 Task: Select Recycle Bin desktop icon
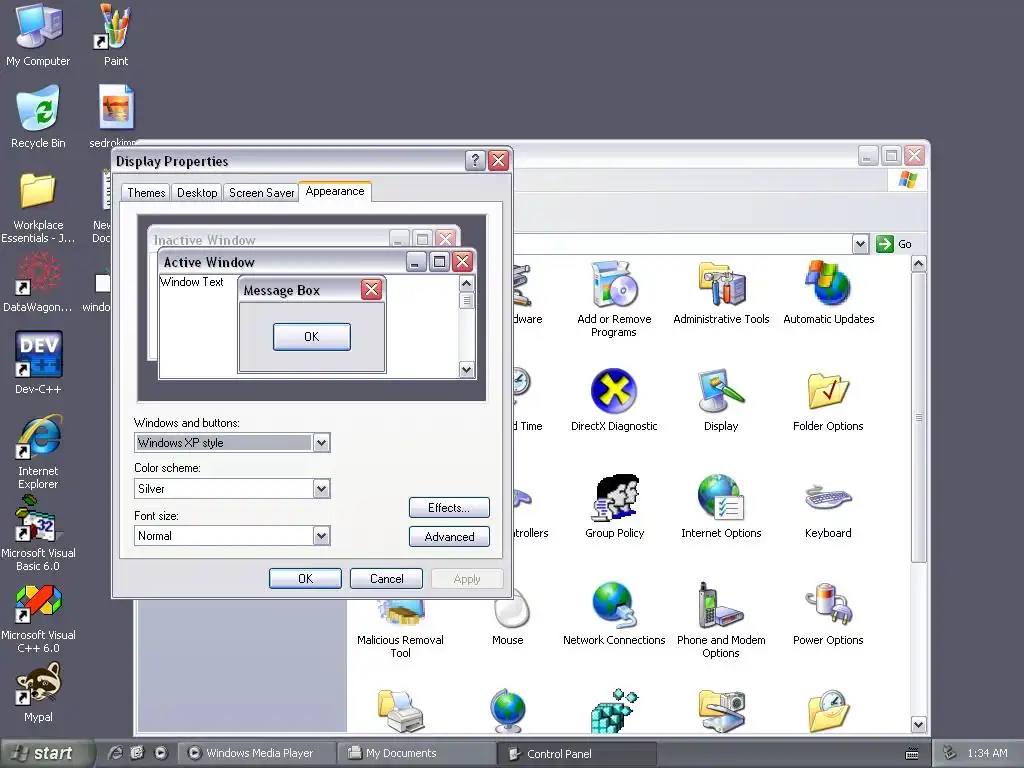click(x=38, y=117)
